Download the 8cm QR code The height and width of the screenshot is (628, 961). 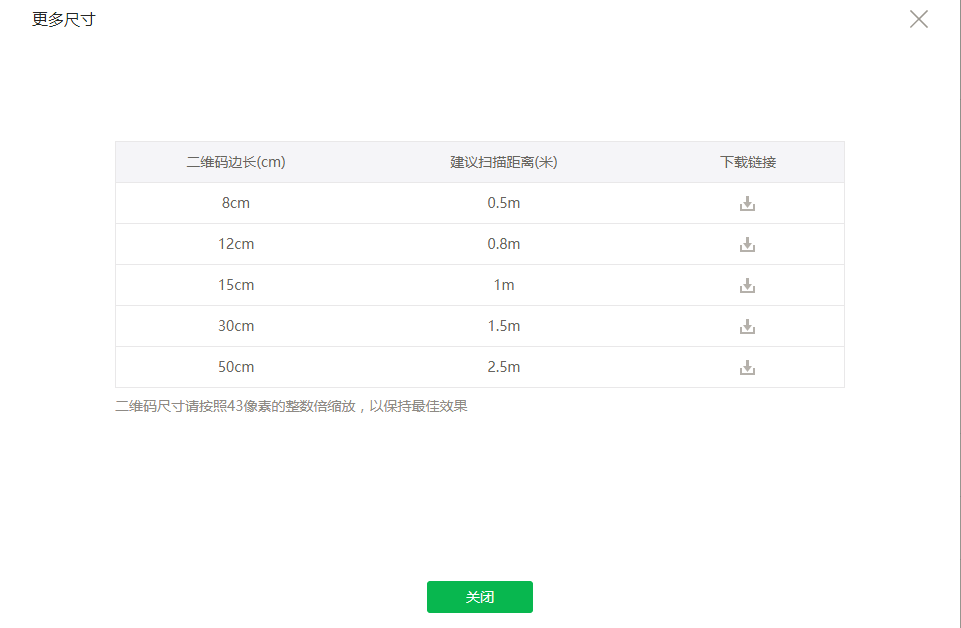click(747, 203)
